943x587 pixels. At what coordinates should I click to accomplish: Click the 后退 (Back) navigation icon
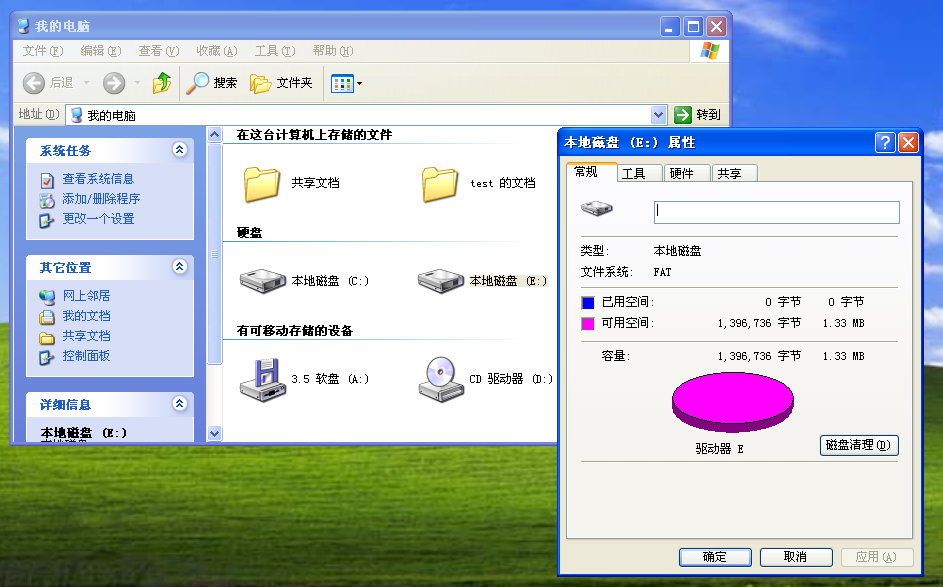click(x=33, y=83)
